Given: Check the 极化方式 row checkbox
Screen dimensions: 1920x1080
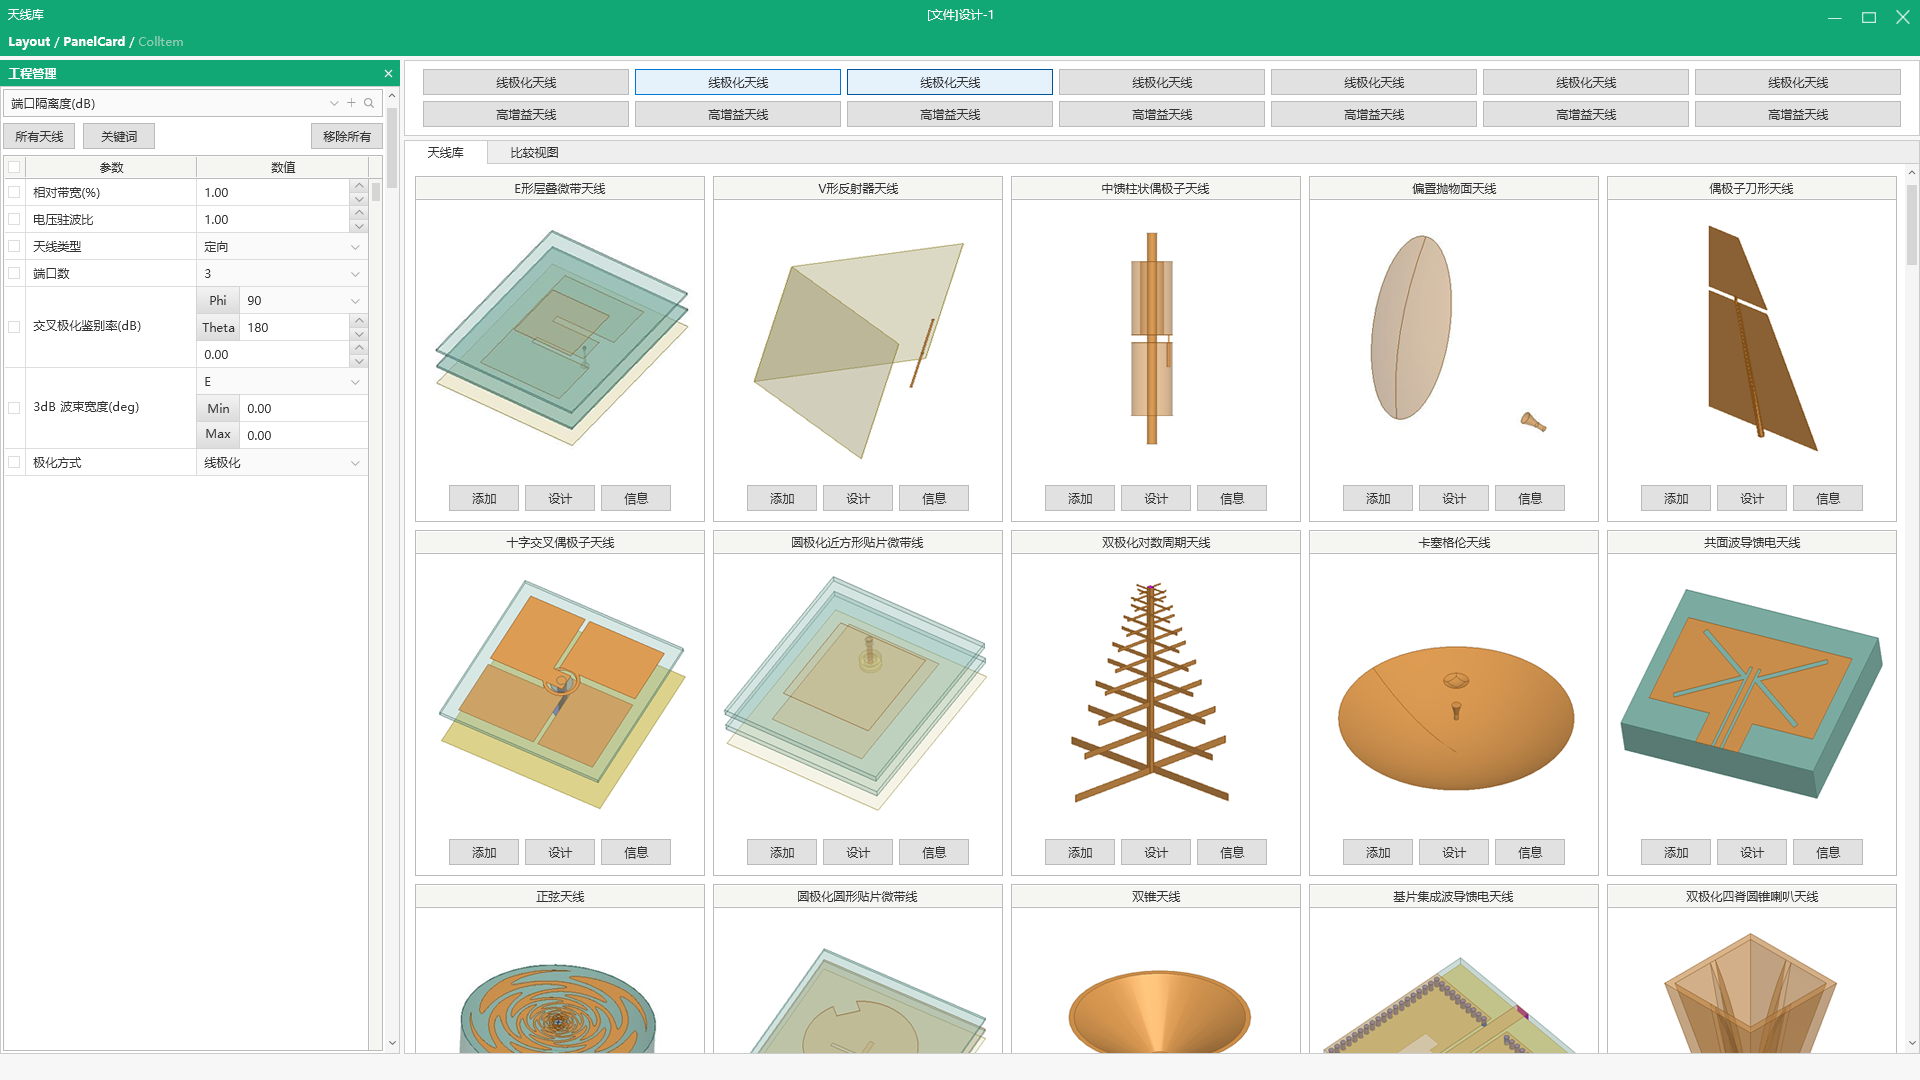Looking at the screenshot, I should pos(14,462).
